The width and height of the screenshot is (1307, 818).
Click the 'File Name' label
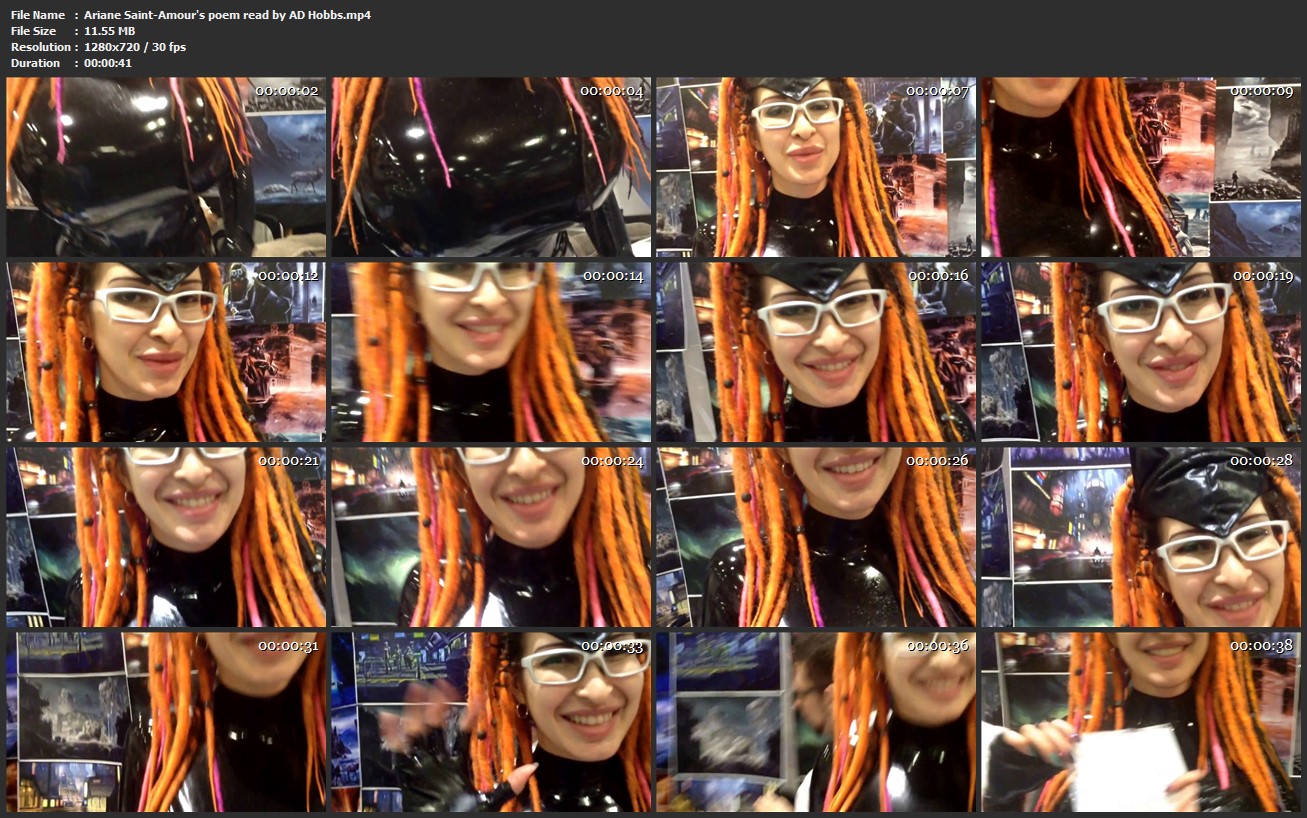click(x=38, y=15)
